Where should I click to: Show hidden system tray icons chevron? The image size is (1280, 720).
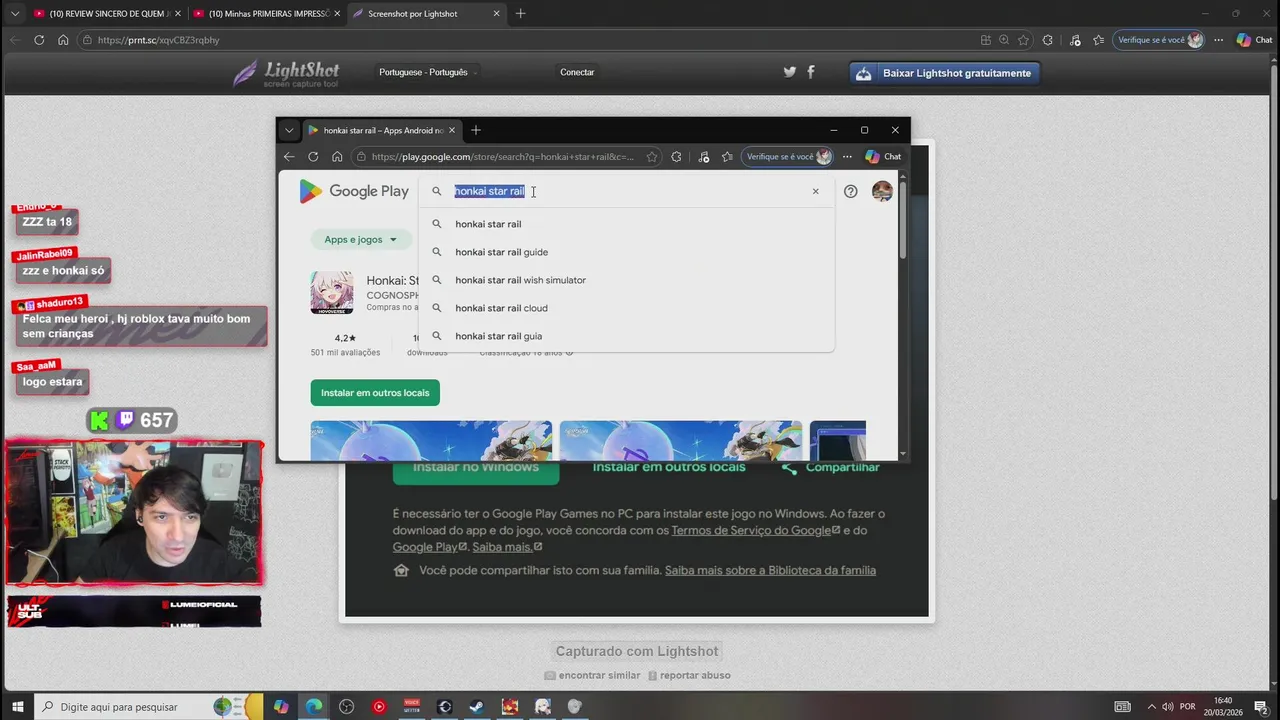tap(1151, 706)
